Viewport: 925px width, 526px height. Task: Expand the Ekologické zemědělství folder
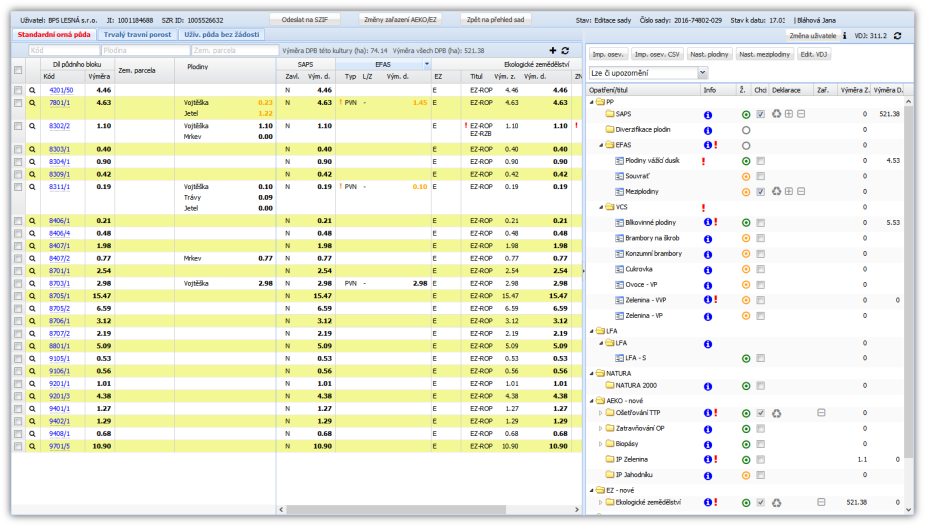tap(601, 502)
